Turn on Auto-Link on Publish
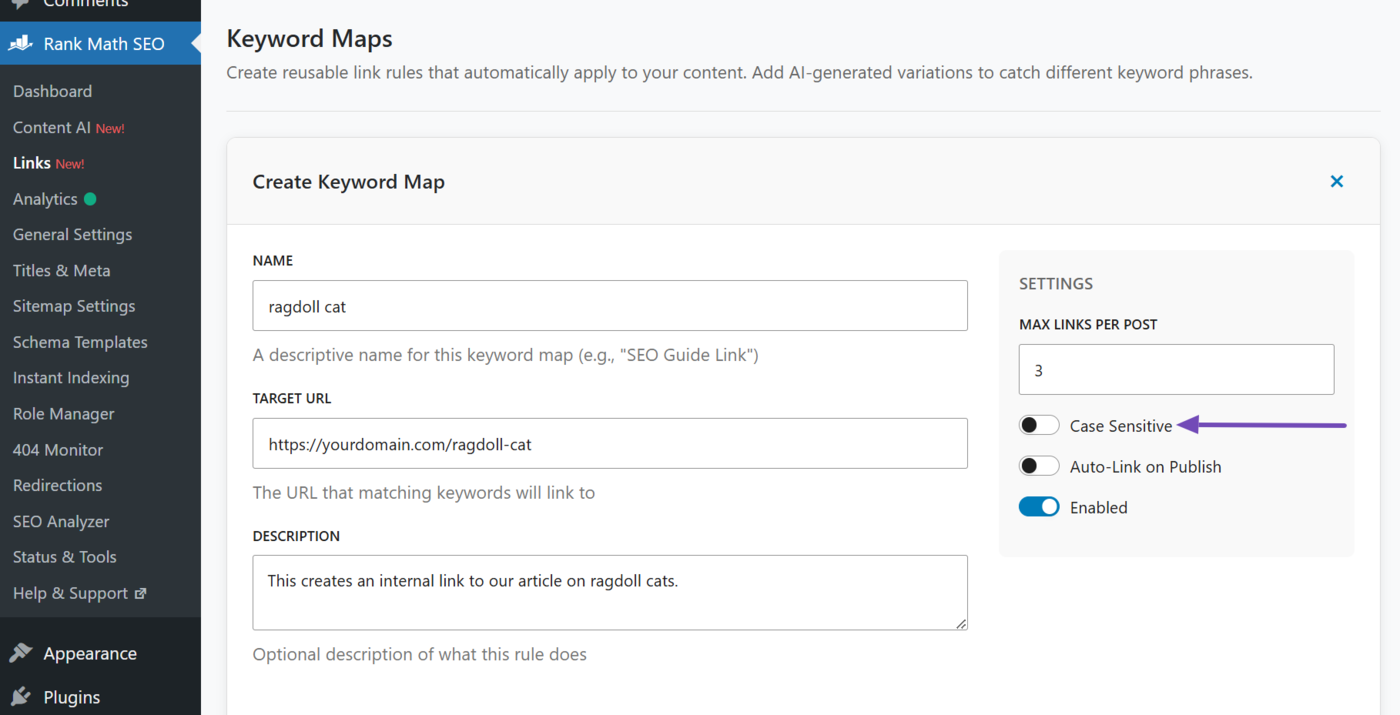1400x715 pixels. pos(1039,465)
